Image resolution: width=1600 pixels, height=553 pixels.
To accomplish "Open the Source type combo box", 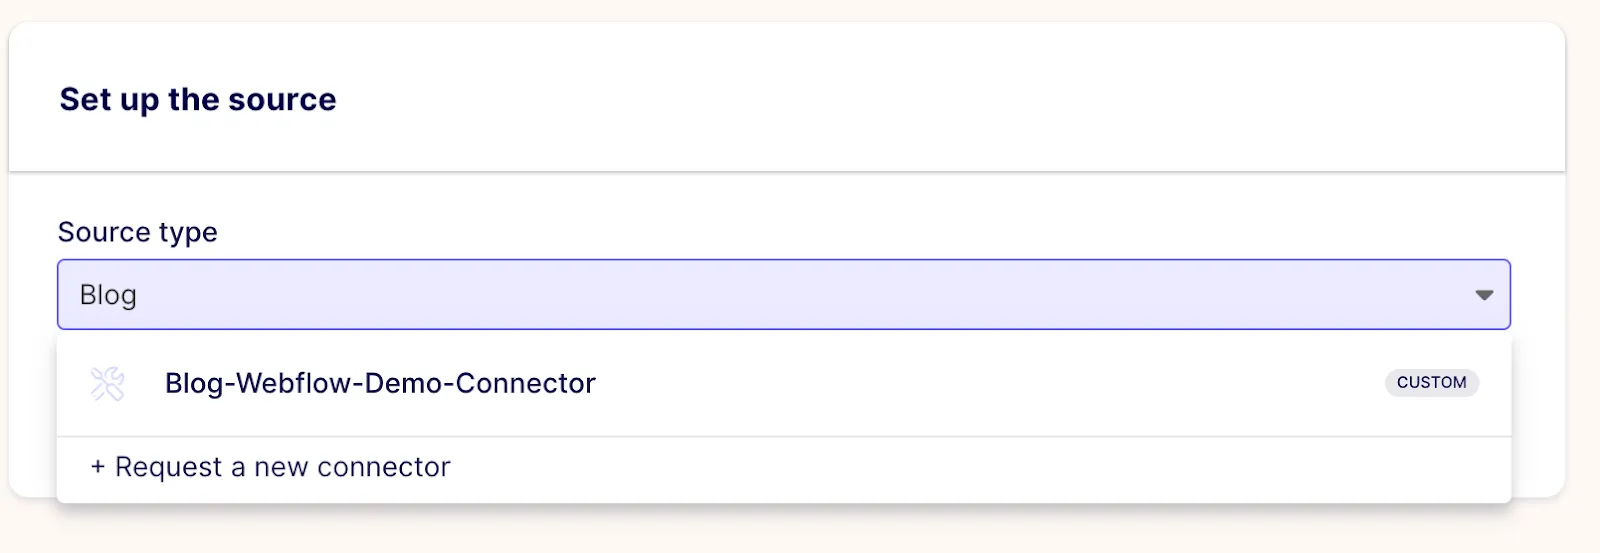I will click(x=784, y=294).
